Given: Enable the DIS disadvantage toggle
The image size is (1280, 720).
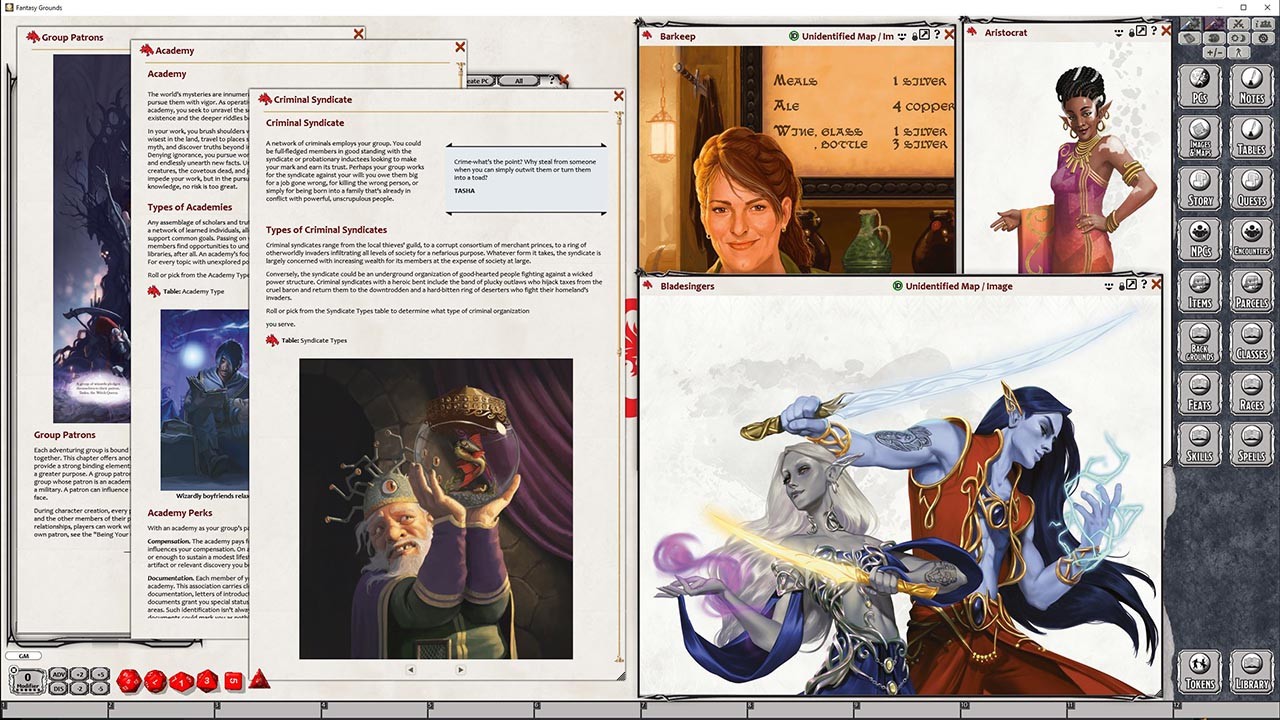Looking at the screenshot, I should pyautogui.click(x=58, y=687).
